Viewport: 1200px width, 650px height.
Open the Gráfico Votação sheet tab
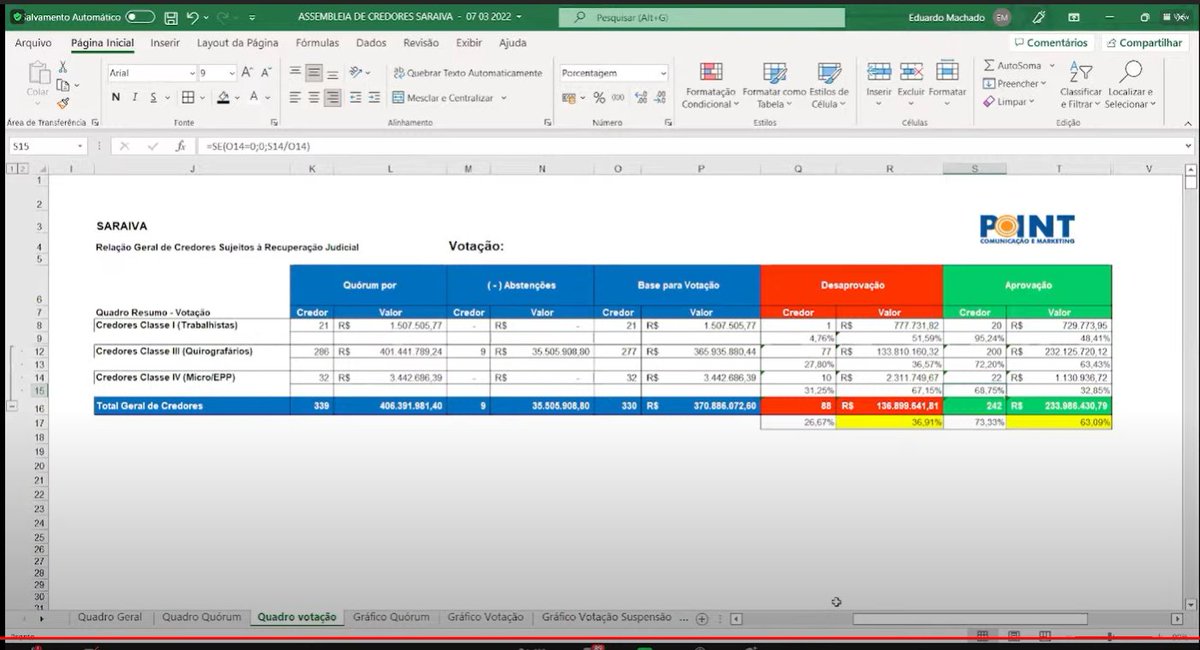tap(486, 617)
